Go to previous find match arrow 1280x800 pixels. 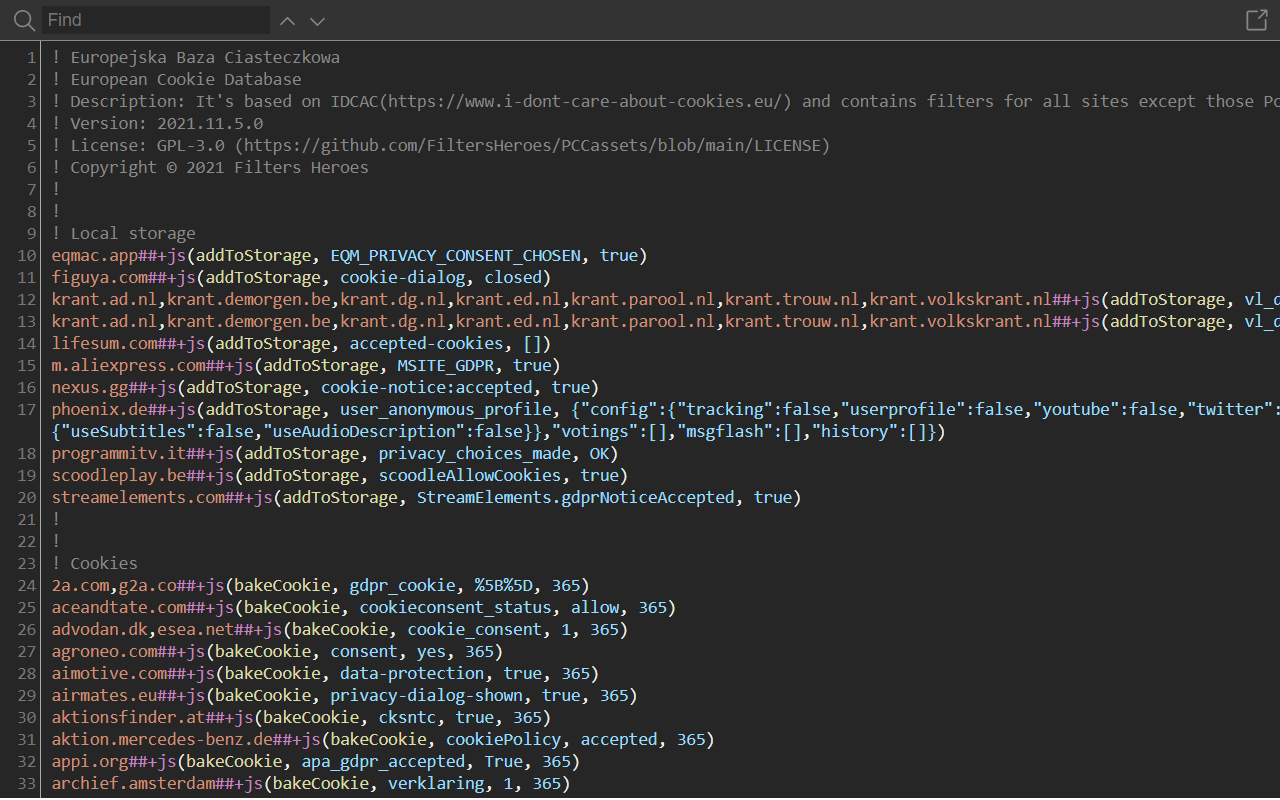(x=288, y=21)
